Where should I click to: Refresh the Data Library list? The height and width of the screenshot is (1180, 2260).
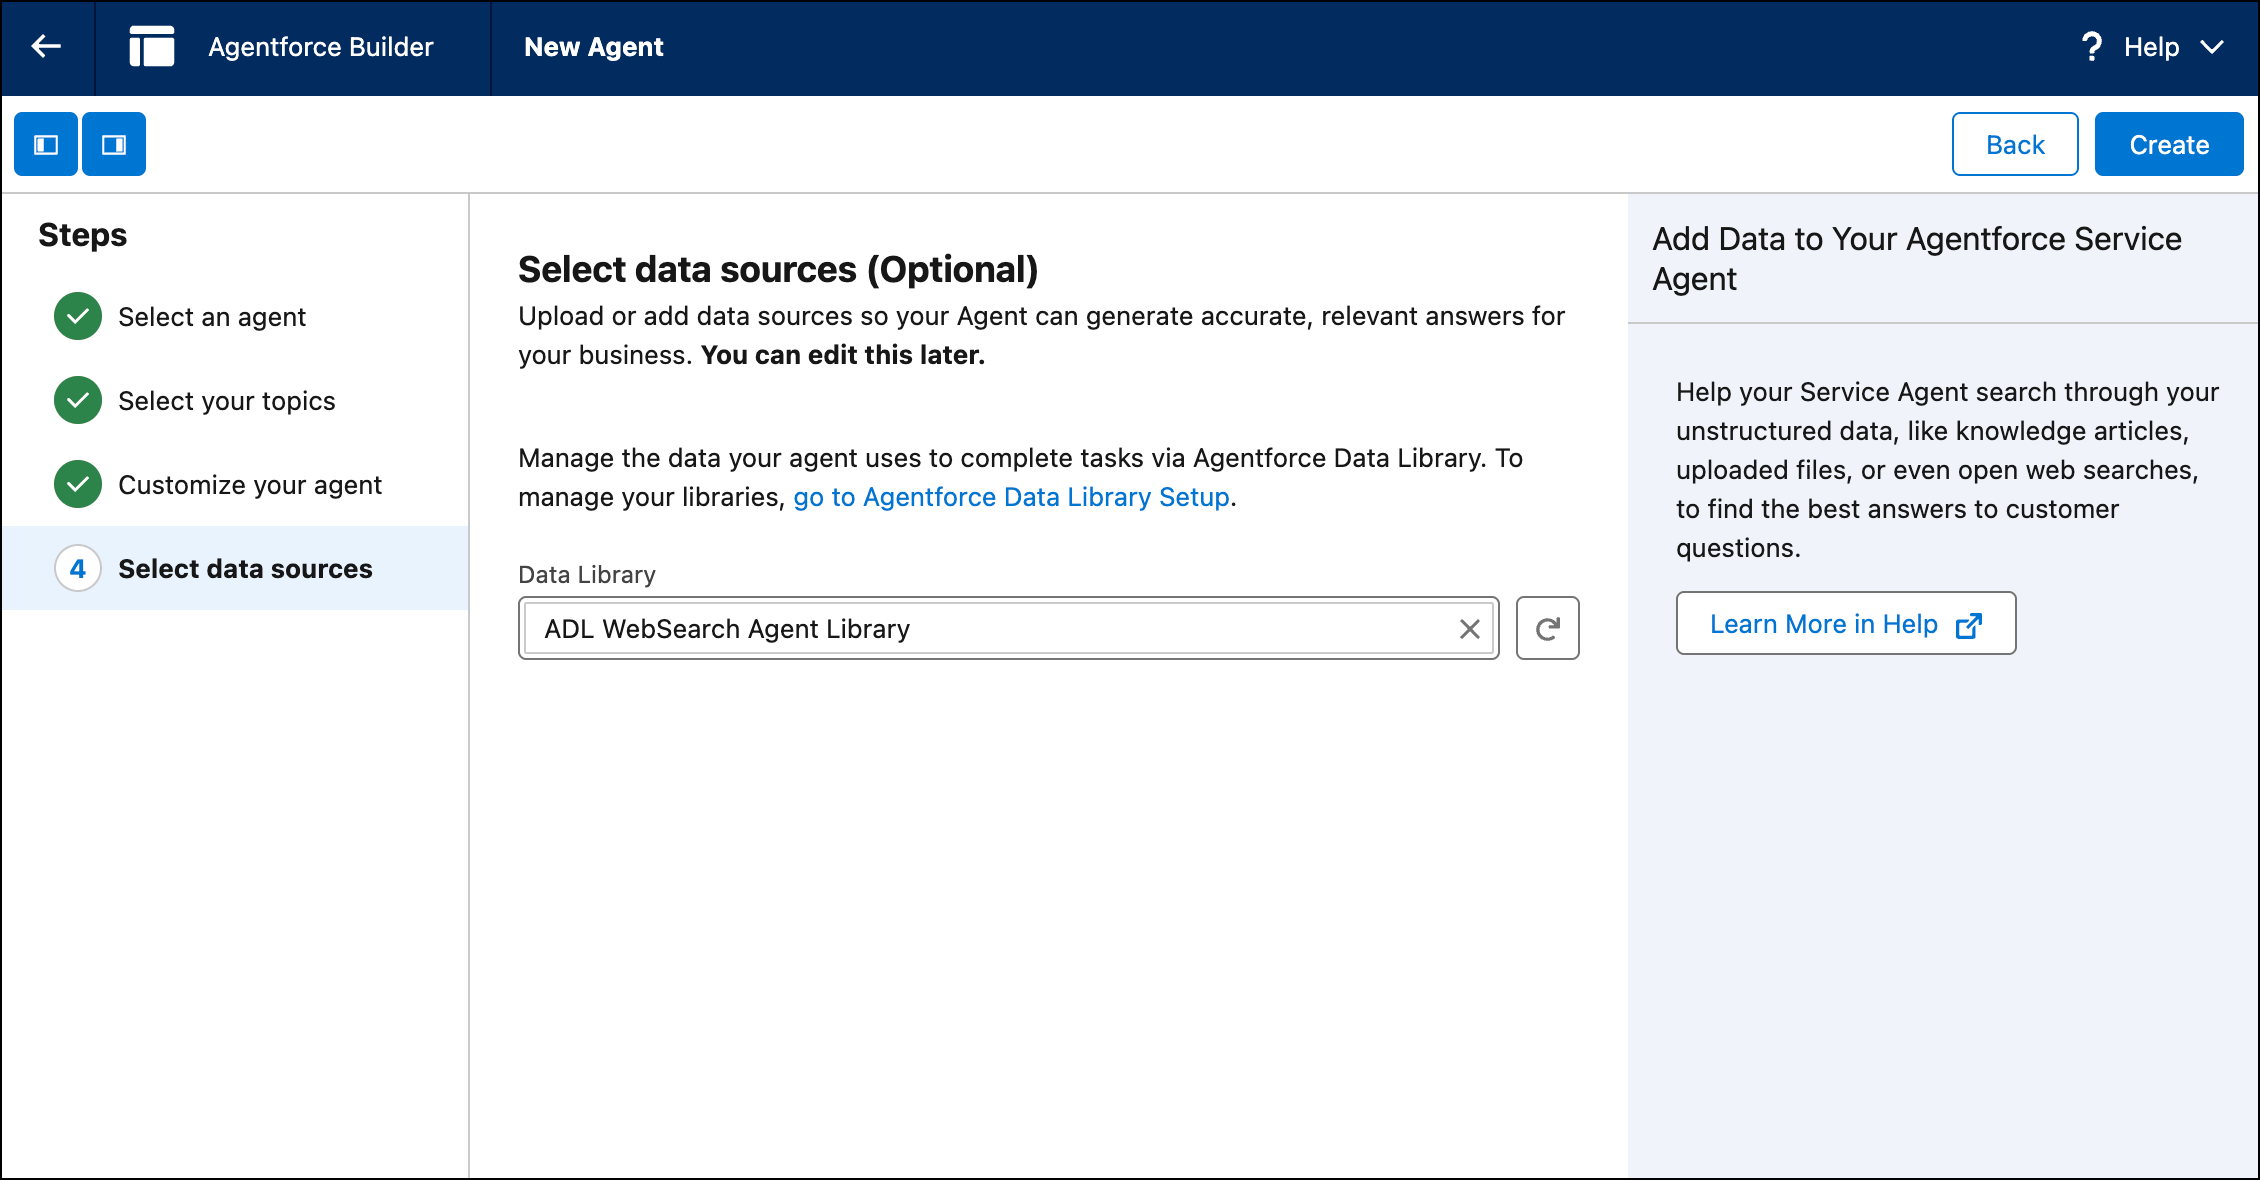point(1547,629)
